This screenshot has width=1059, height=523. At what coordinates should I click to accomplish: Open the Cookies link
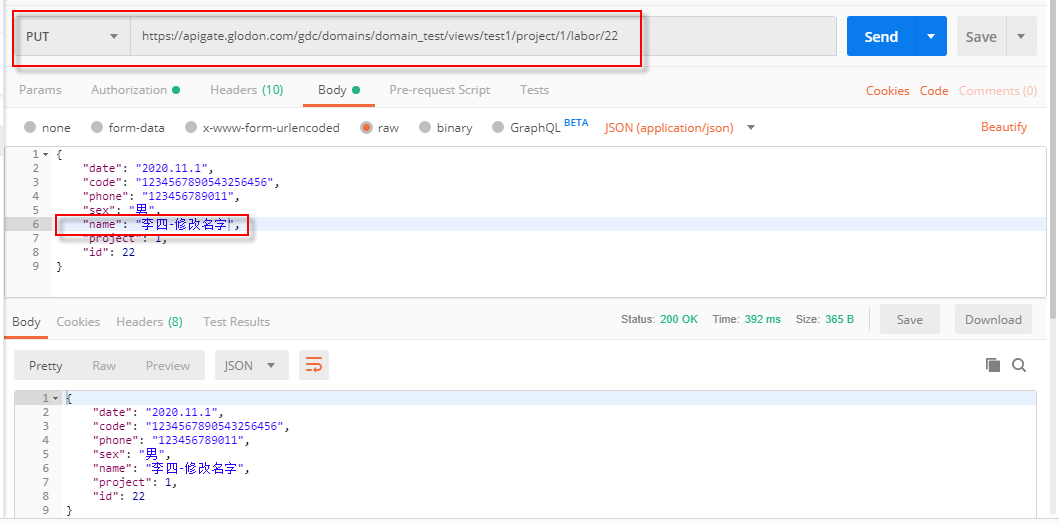click(x=887, y=91)
